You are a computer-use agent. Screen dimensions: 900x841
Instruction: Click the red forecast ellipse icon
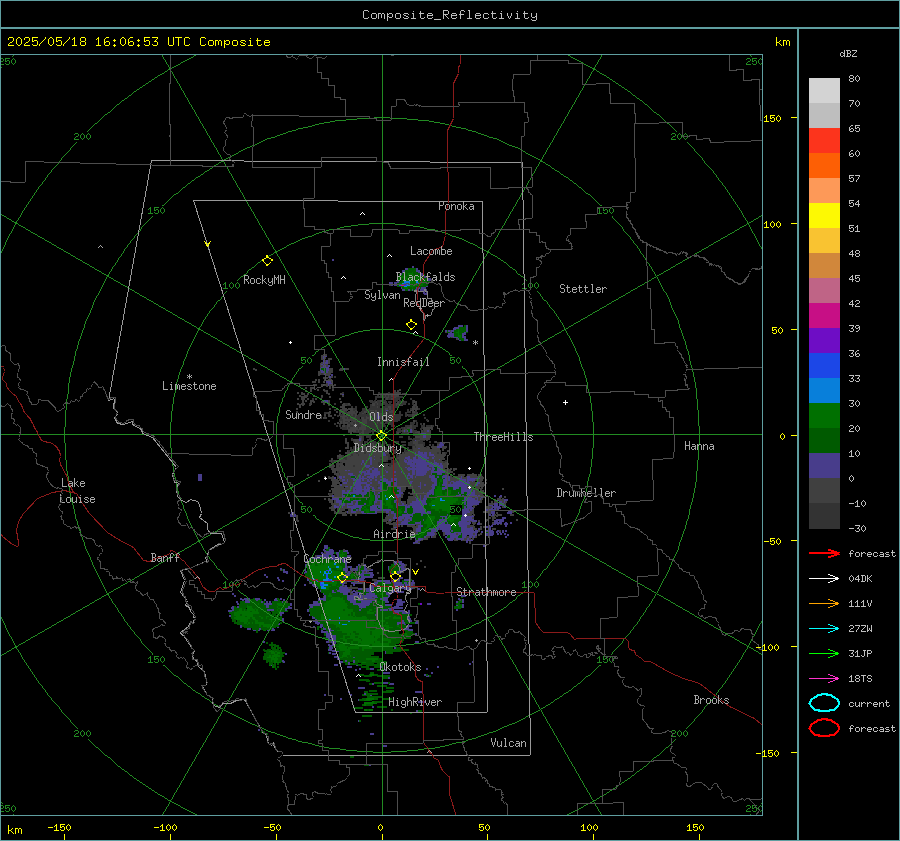tap(824, 728)
